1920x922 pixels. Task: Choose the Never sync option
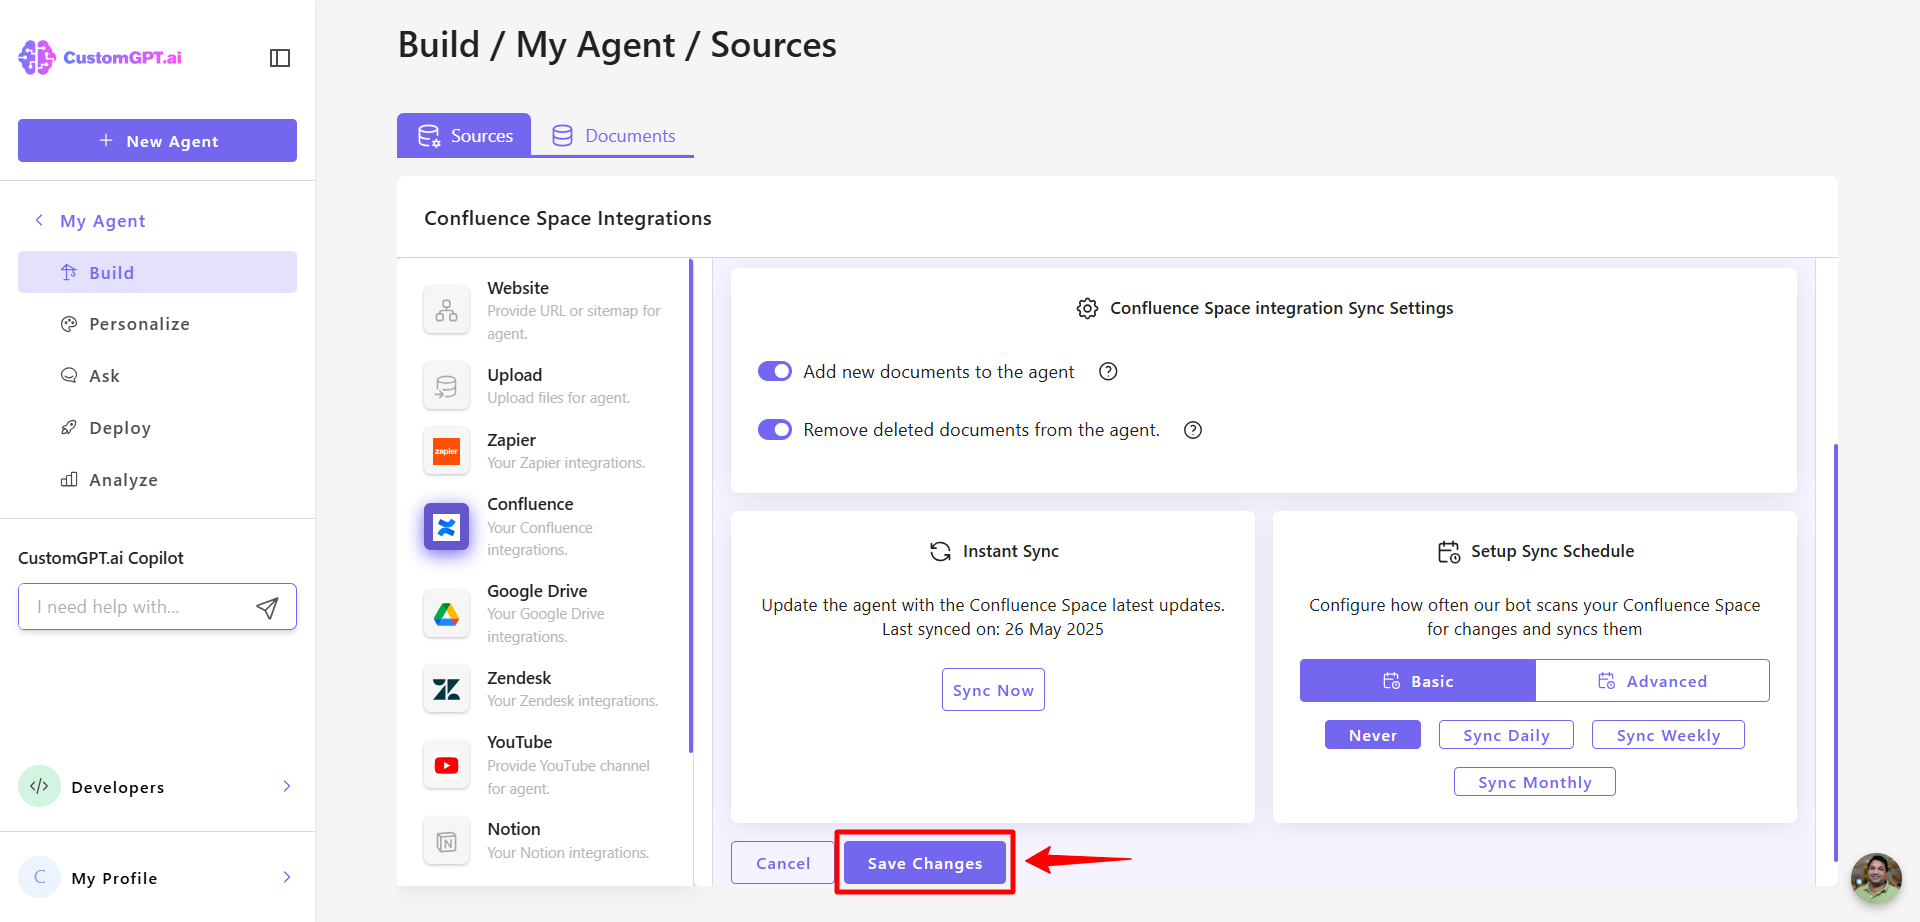point(1373,735)
